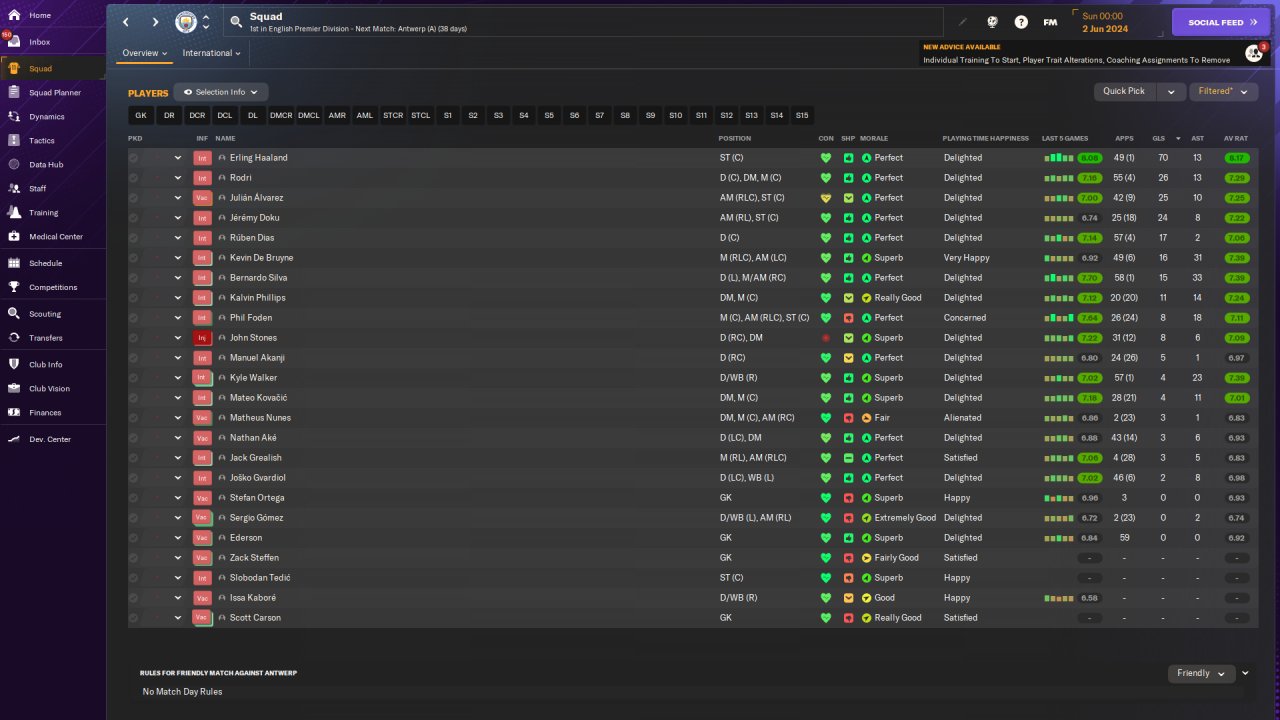The image size is (1280, 720).
Task: Open Club Vision in the sidebar
Action: pyautogui.click(x=52, y=388)
